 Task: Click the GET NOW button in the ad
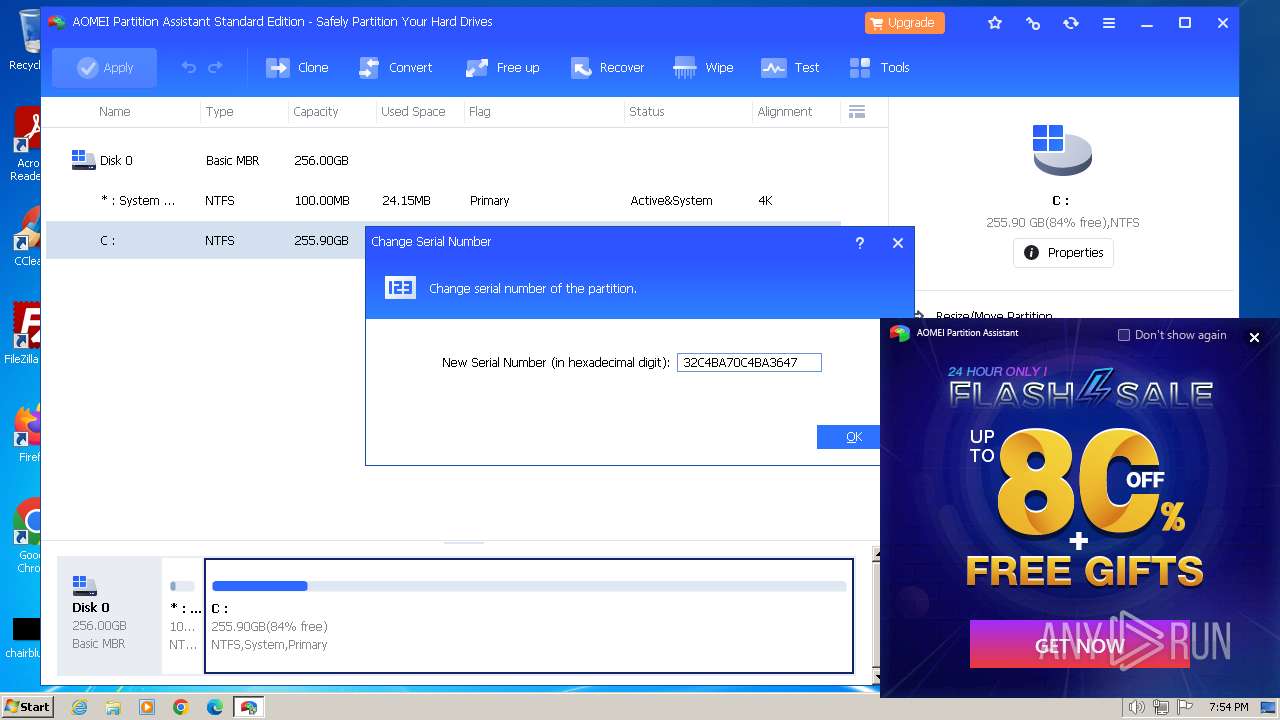coord(1079,645)
